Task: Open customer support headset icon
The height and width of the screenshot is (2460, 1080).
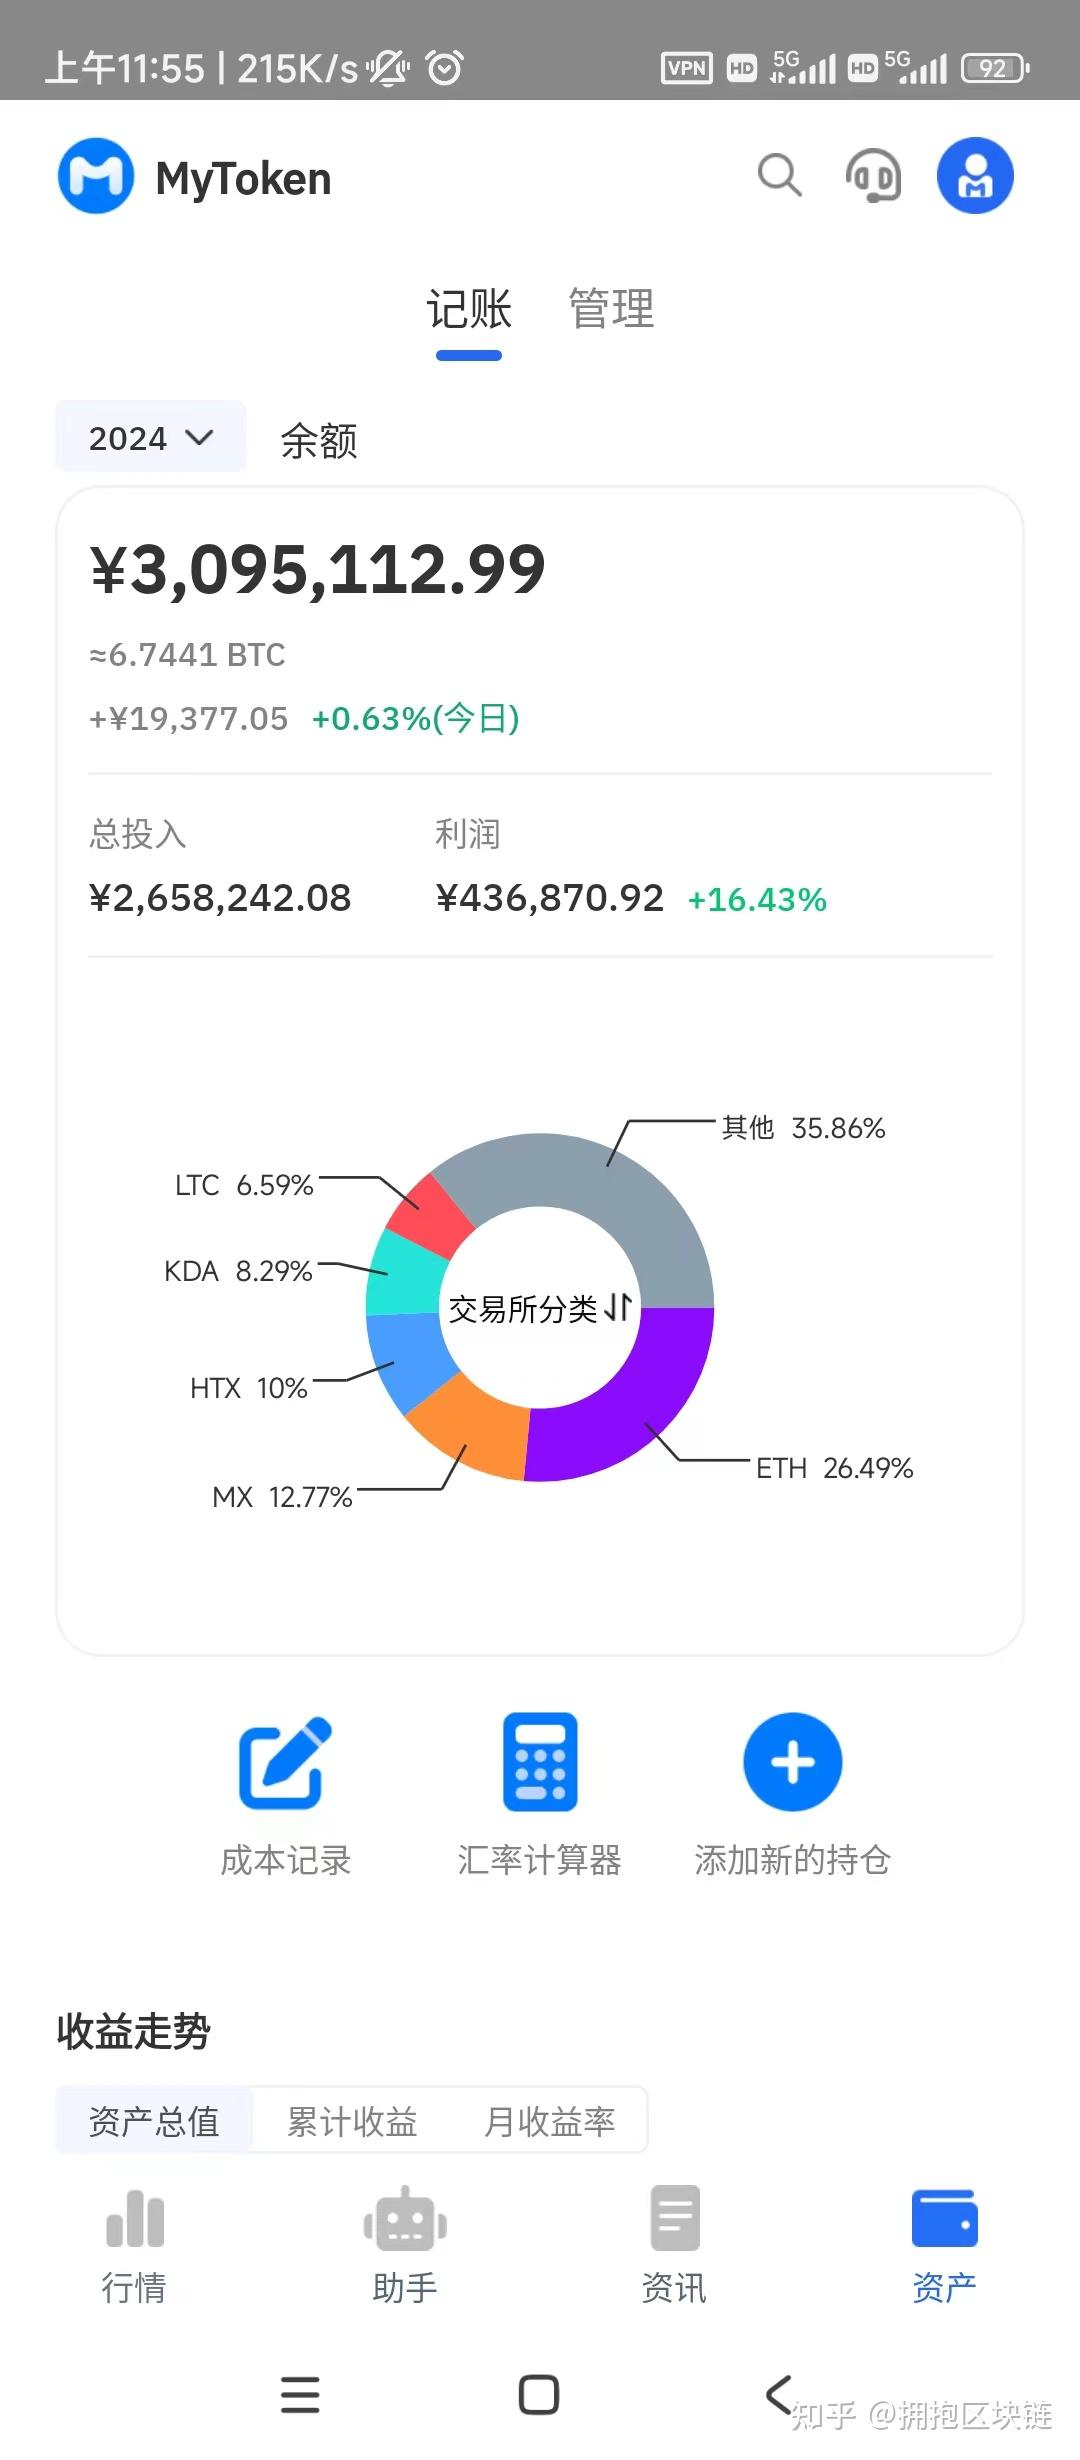Action: coord(873,176)
